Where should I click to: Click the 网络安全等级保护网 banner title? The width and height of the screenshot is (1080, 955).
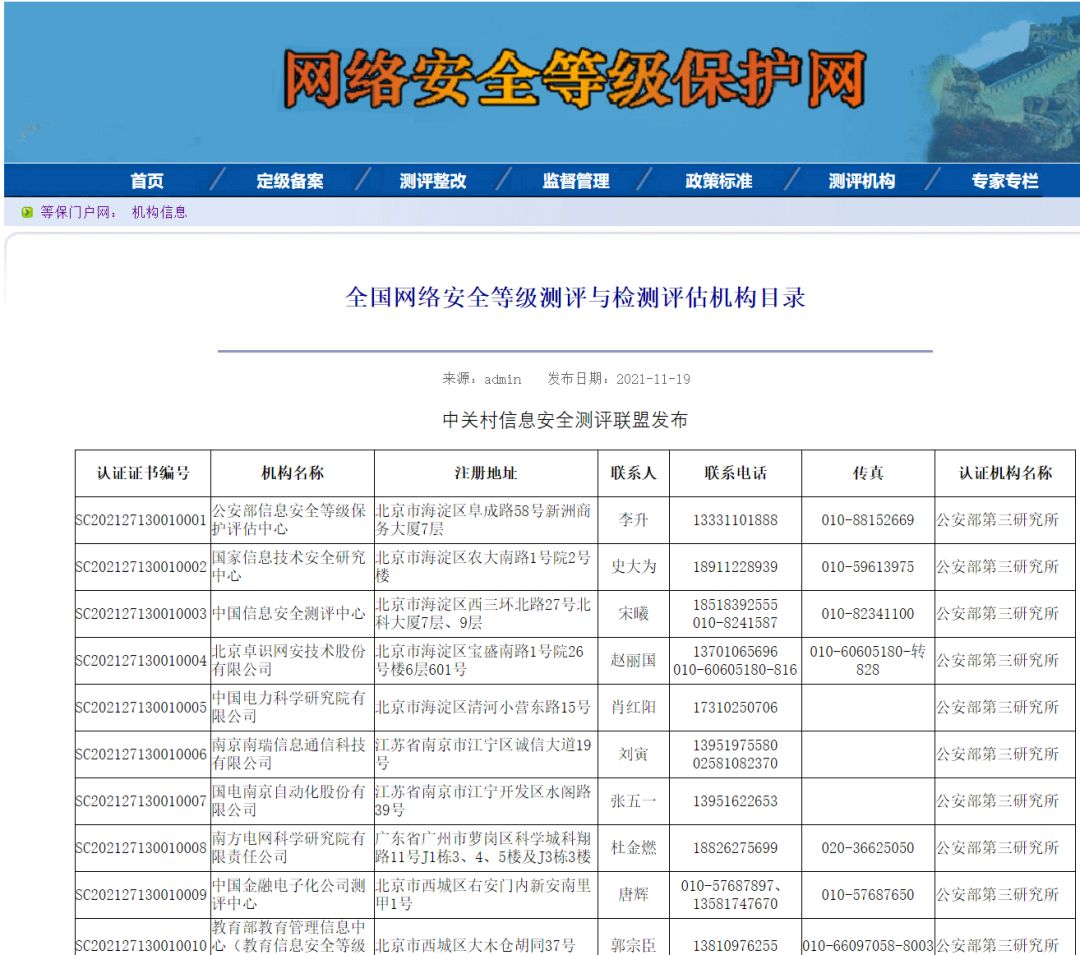(574, 78)
